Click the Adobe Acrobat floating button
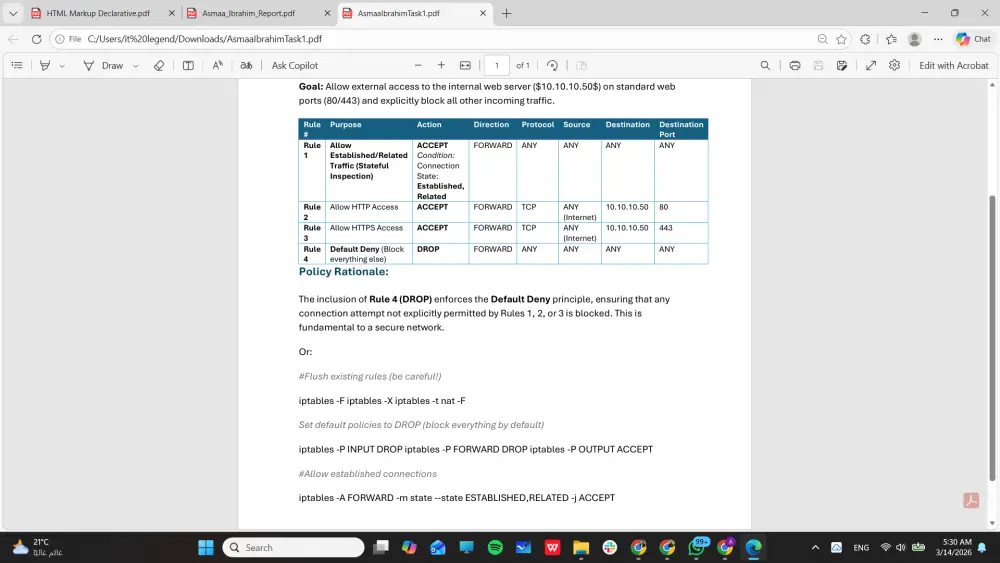 coord(971,501)
